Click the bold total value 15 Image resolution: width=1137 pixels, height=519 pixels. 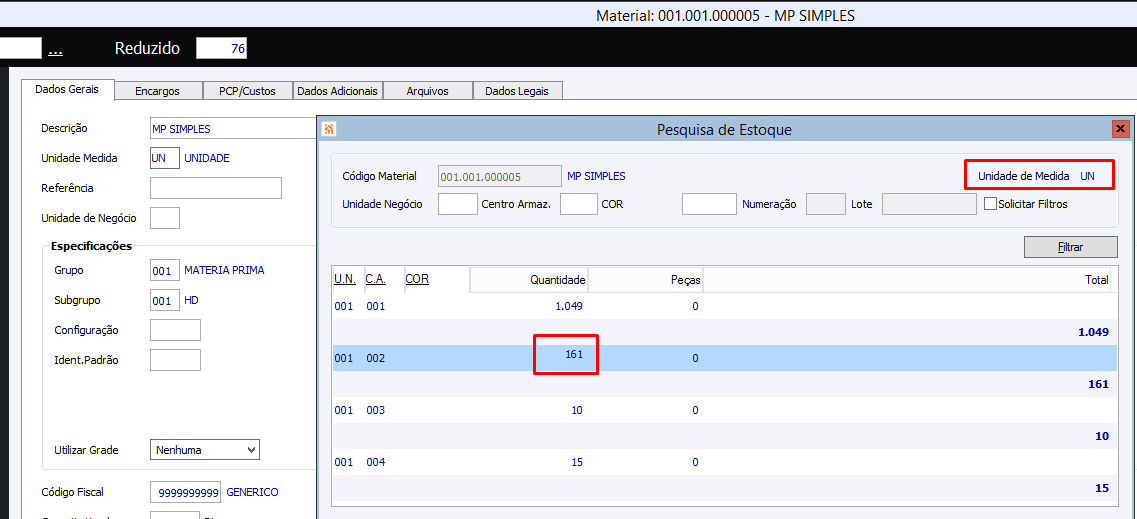pyautogui.click(x=1102, y=489)
